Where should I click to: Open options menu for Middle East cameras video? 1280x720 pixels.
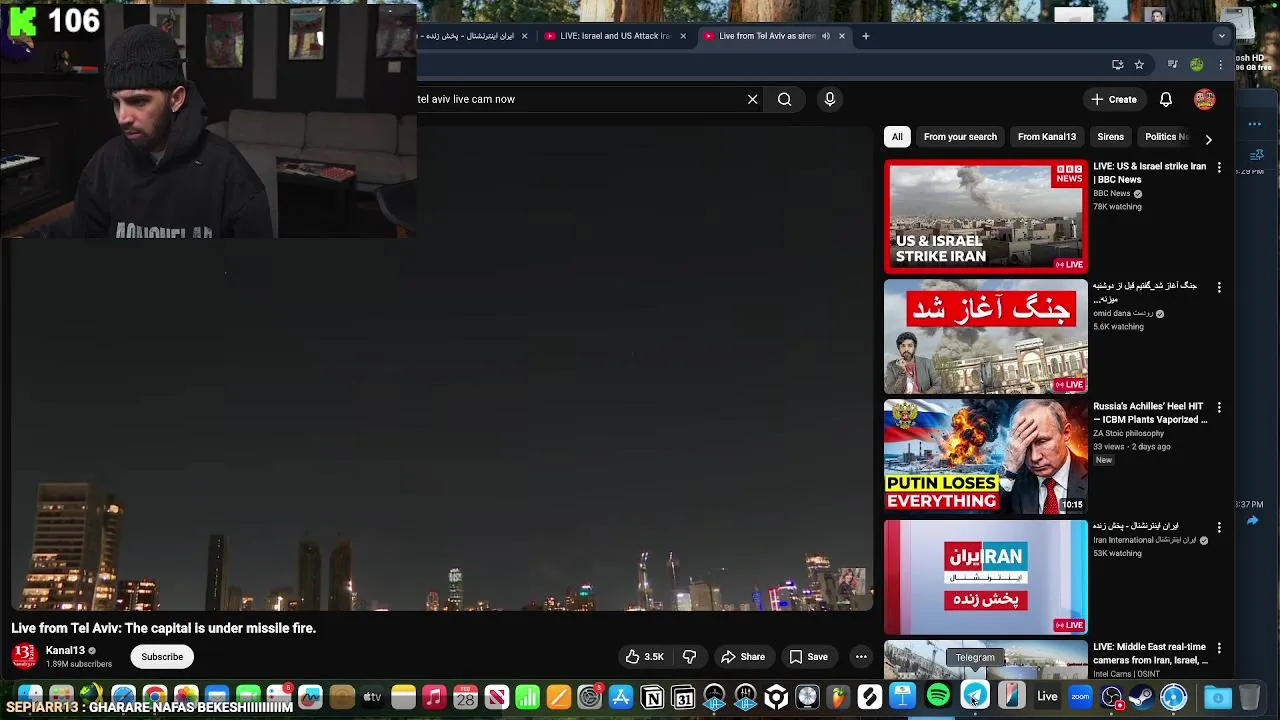pyautogui.click(x=1218, y=648)
